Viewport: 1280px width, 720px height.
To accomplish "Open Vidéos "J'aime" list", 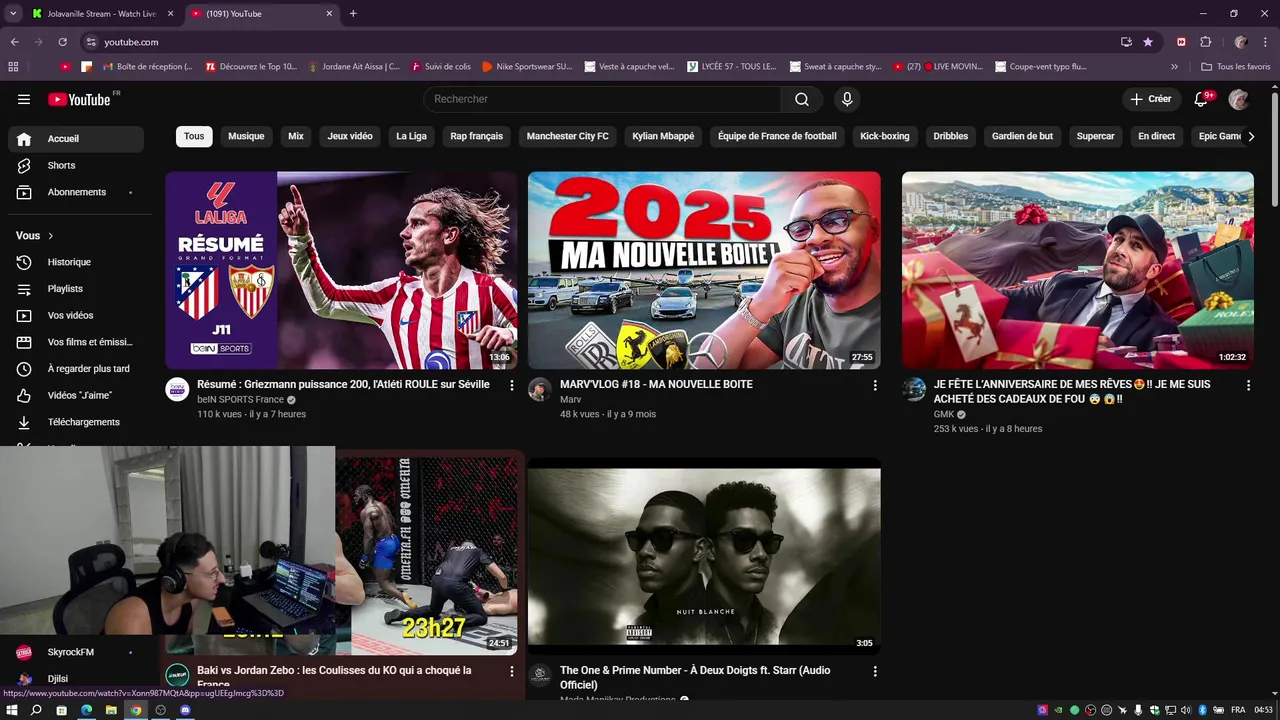I will tap(76, 395).
